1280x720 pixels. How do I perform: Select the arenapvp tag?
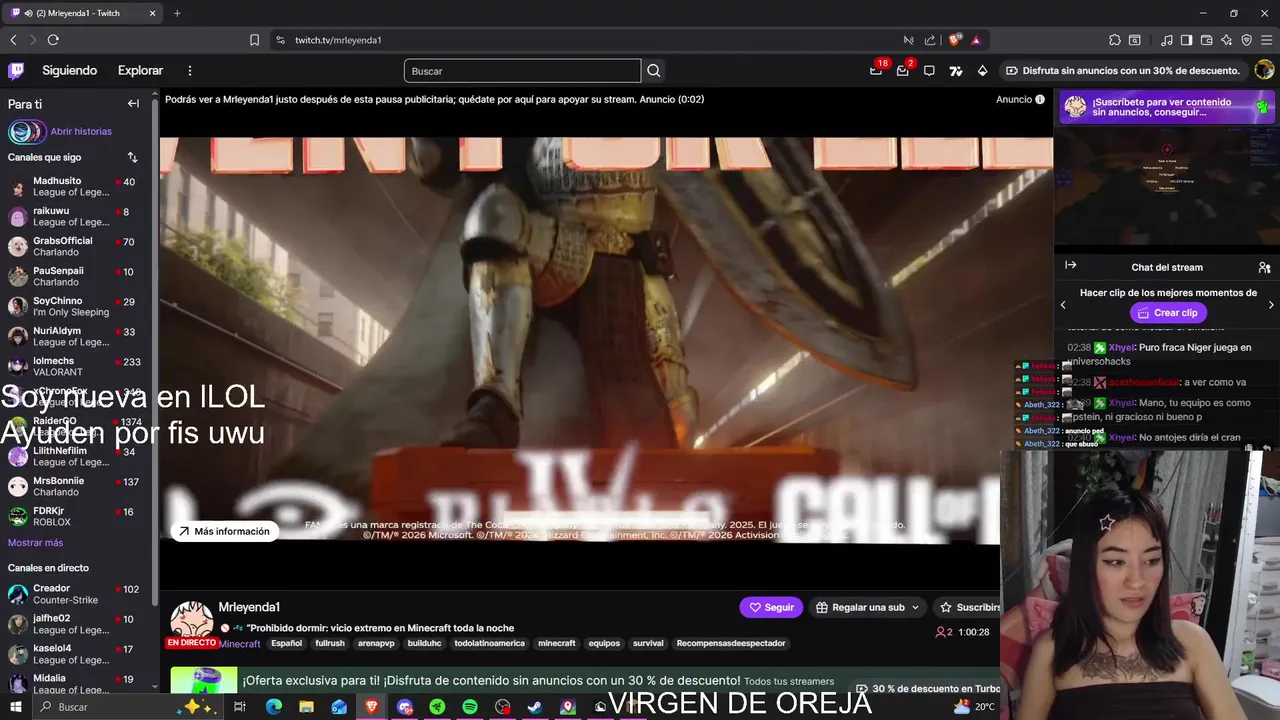coord(376,643)
